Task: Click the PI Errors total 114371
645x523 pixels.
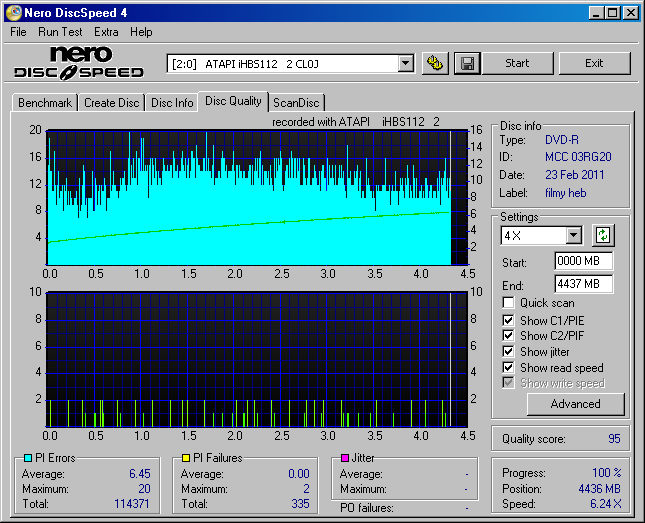Action: (132, 504)
